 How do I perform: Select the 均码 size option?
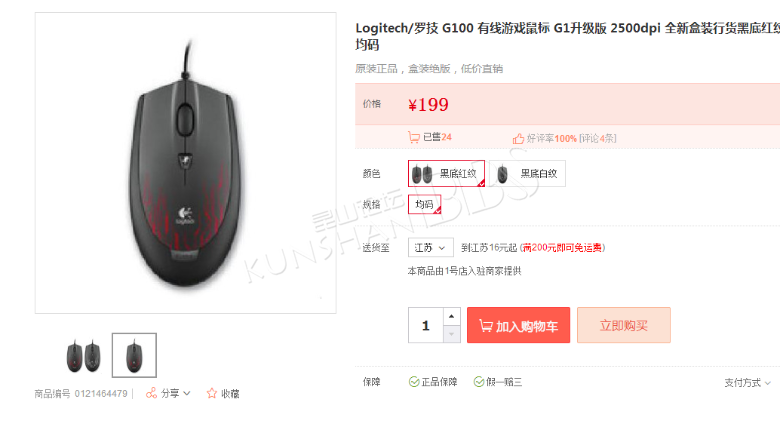point(424,204)
